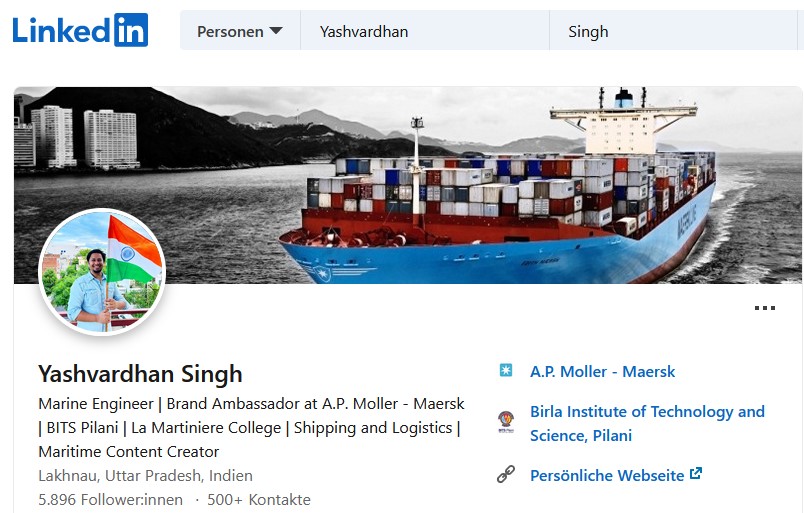The image size is (804, 513).
Task: Click the first name field containing Yashvardhan
Action: (425, 31)
